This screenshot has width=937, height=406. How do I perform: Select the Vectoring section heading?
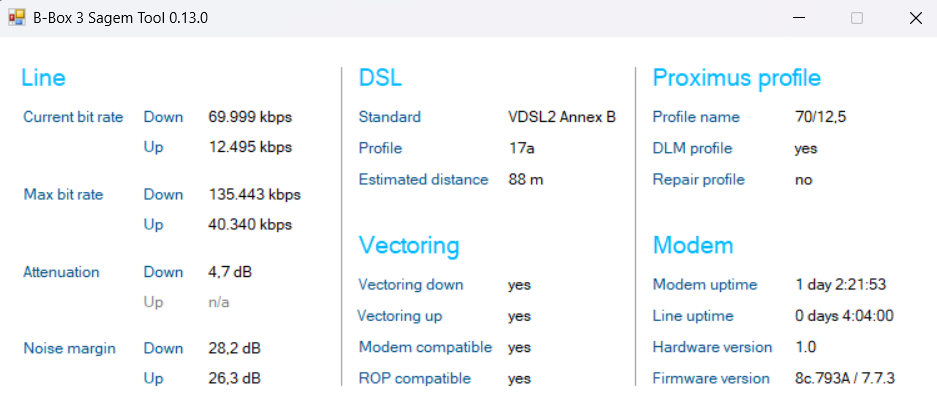click(408, 245)
